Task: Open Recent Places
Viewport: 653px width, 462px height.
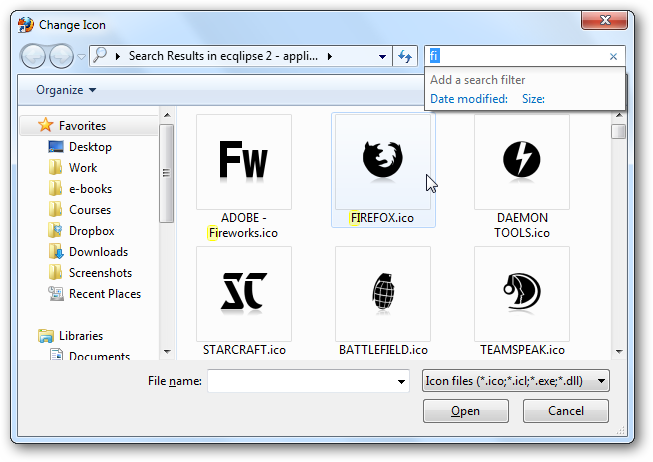Action: tap(105, 294)
